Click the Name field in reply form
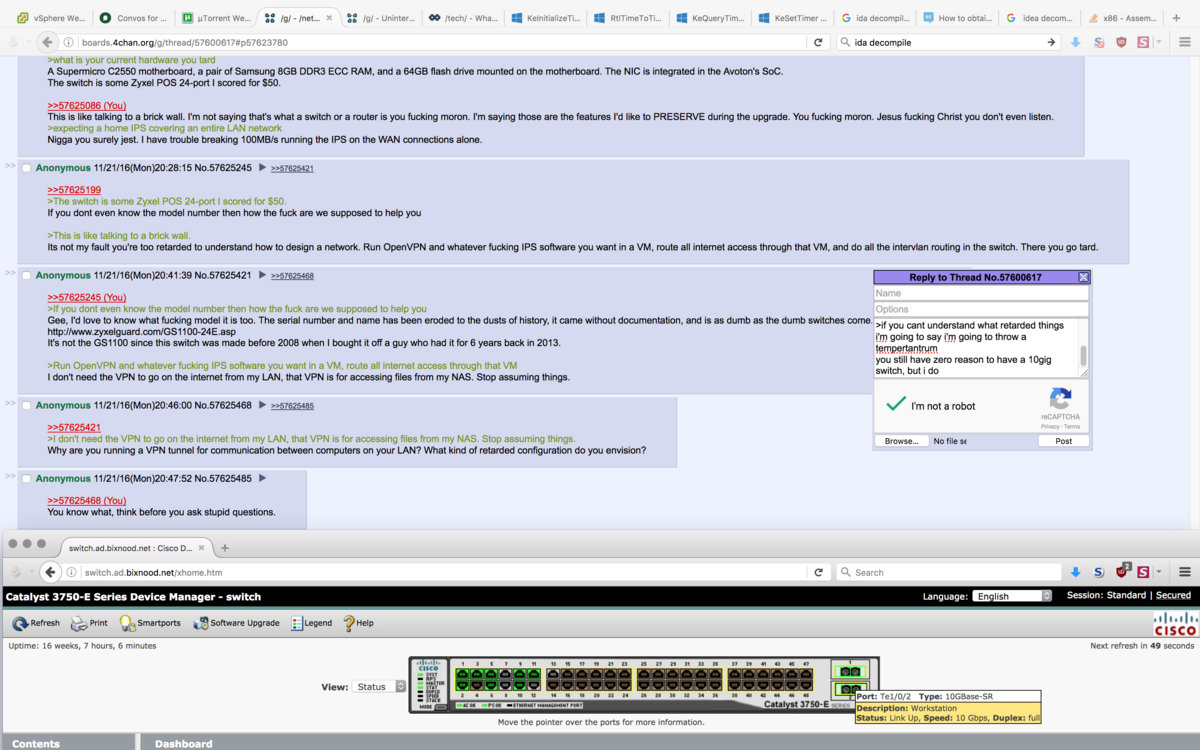The height and width of the screenshot is (750, 1200). coord(980,293)
